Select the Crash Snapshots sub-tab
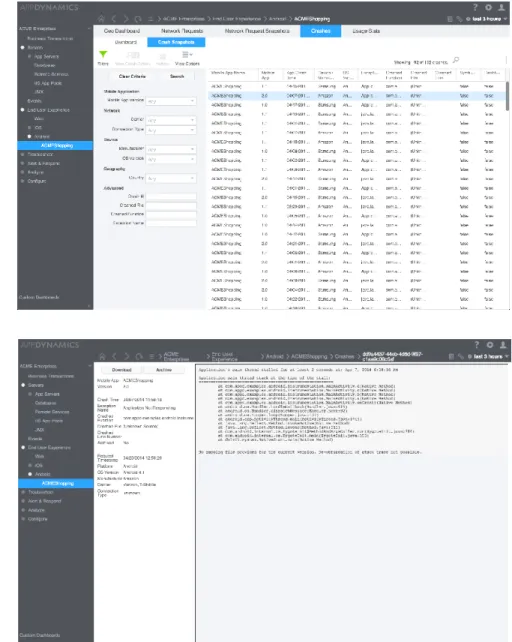The image size is (512, 642). (176, 42)
